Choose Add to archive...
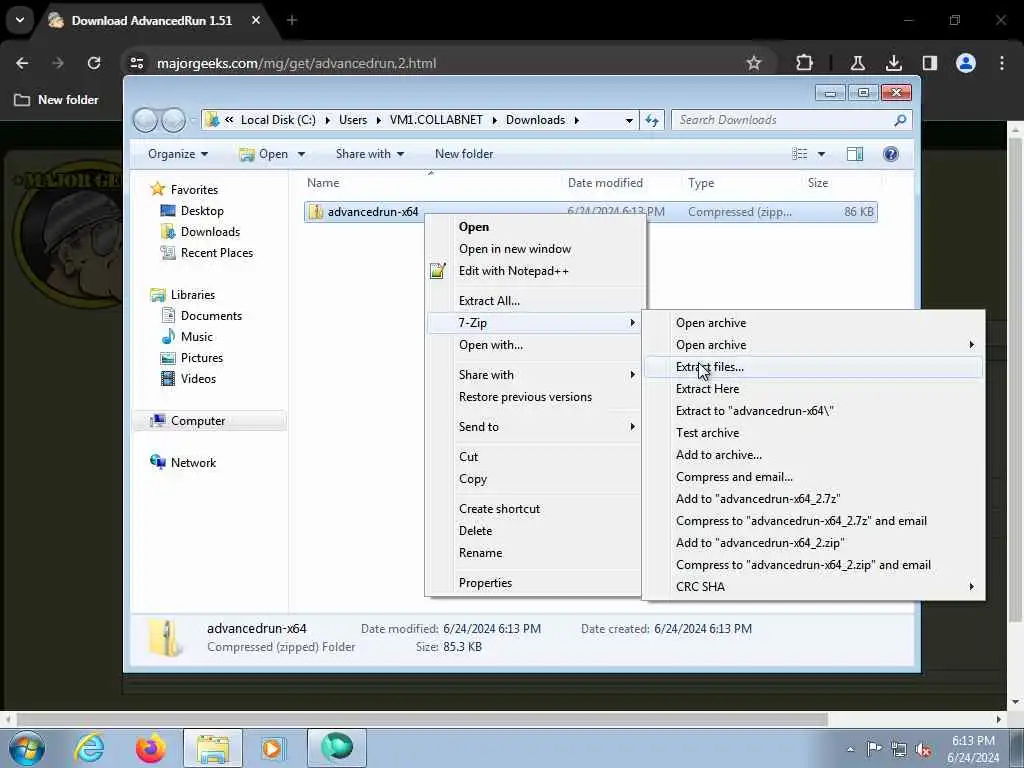The width and height of the screenshot is (1024, 768). pos(814,455)
